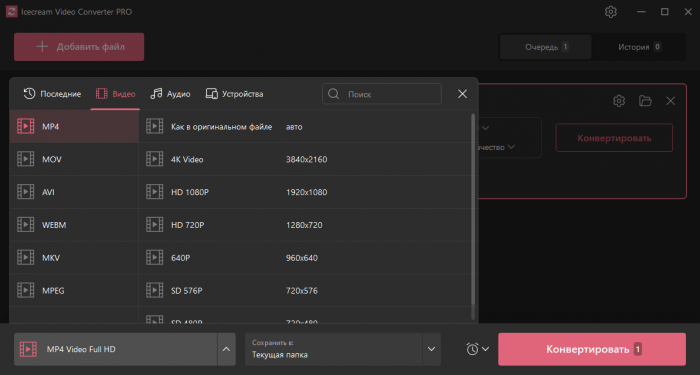Remove queued file with its X icon
This screenshot has width=700, height=375.
tap(671, 101)
